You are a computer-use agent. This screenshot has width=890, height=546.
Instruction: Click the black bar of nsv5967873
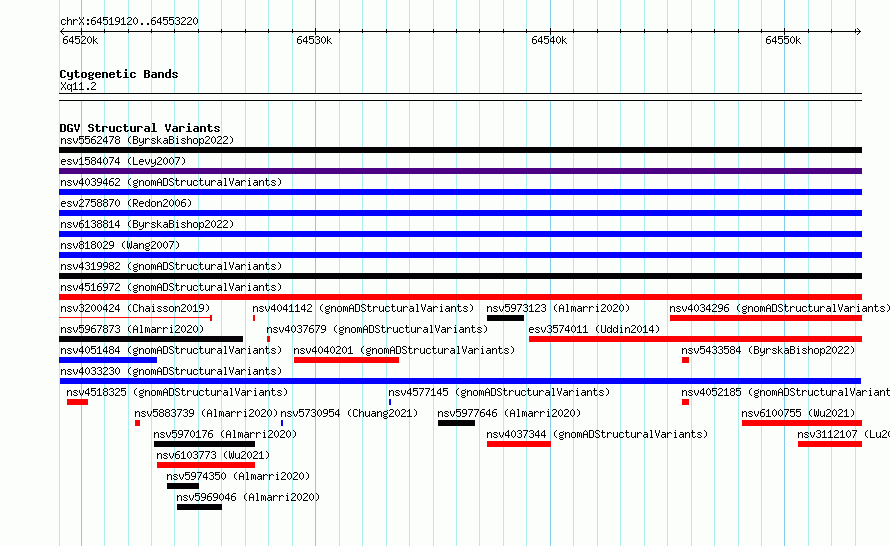pos(151,339)
